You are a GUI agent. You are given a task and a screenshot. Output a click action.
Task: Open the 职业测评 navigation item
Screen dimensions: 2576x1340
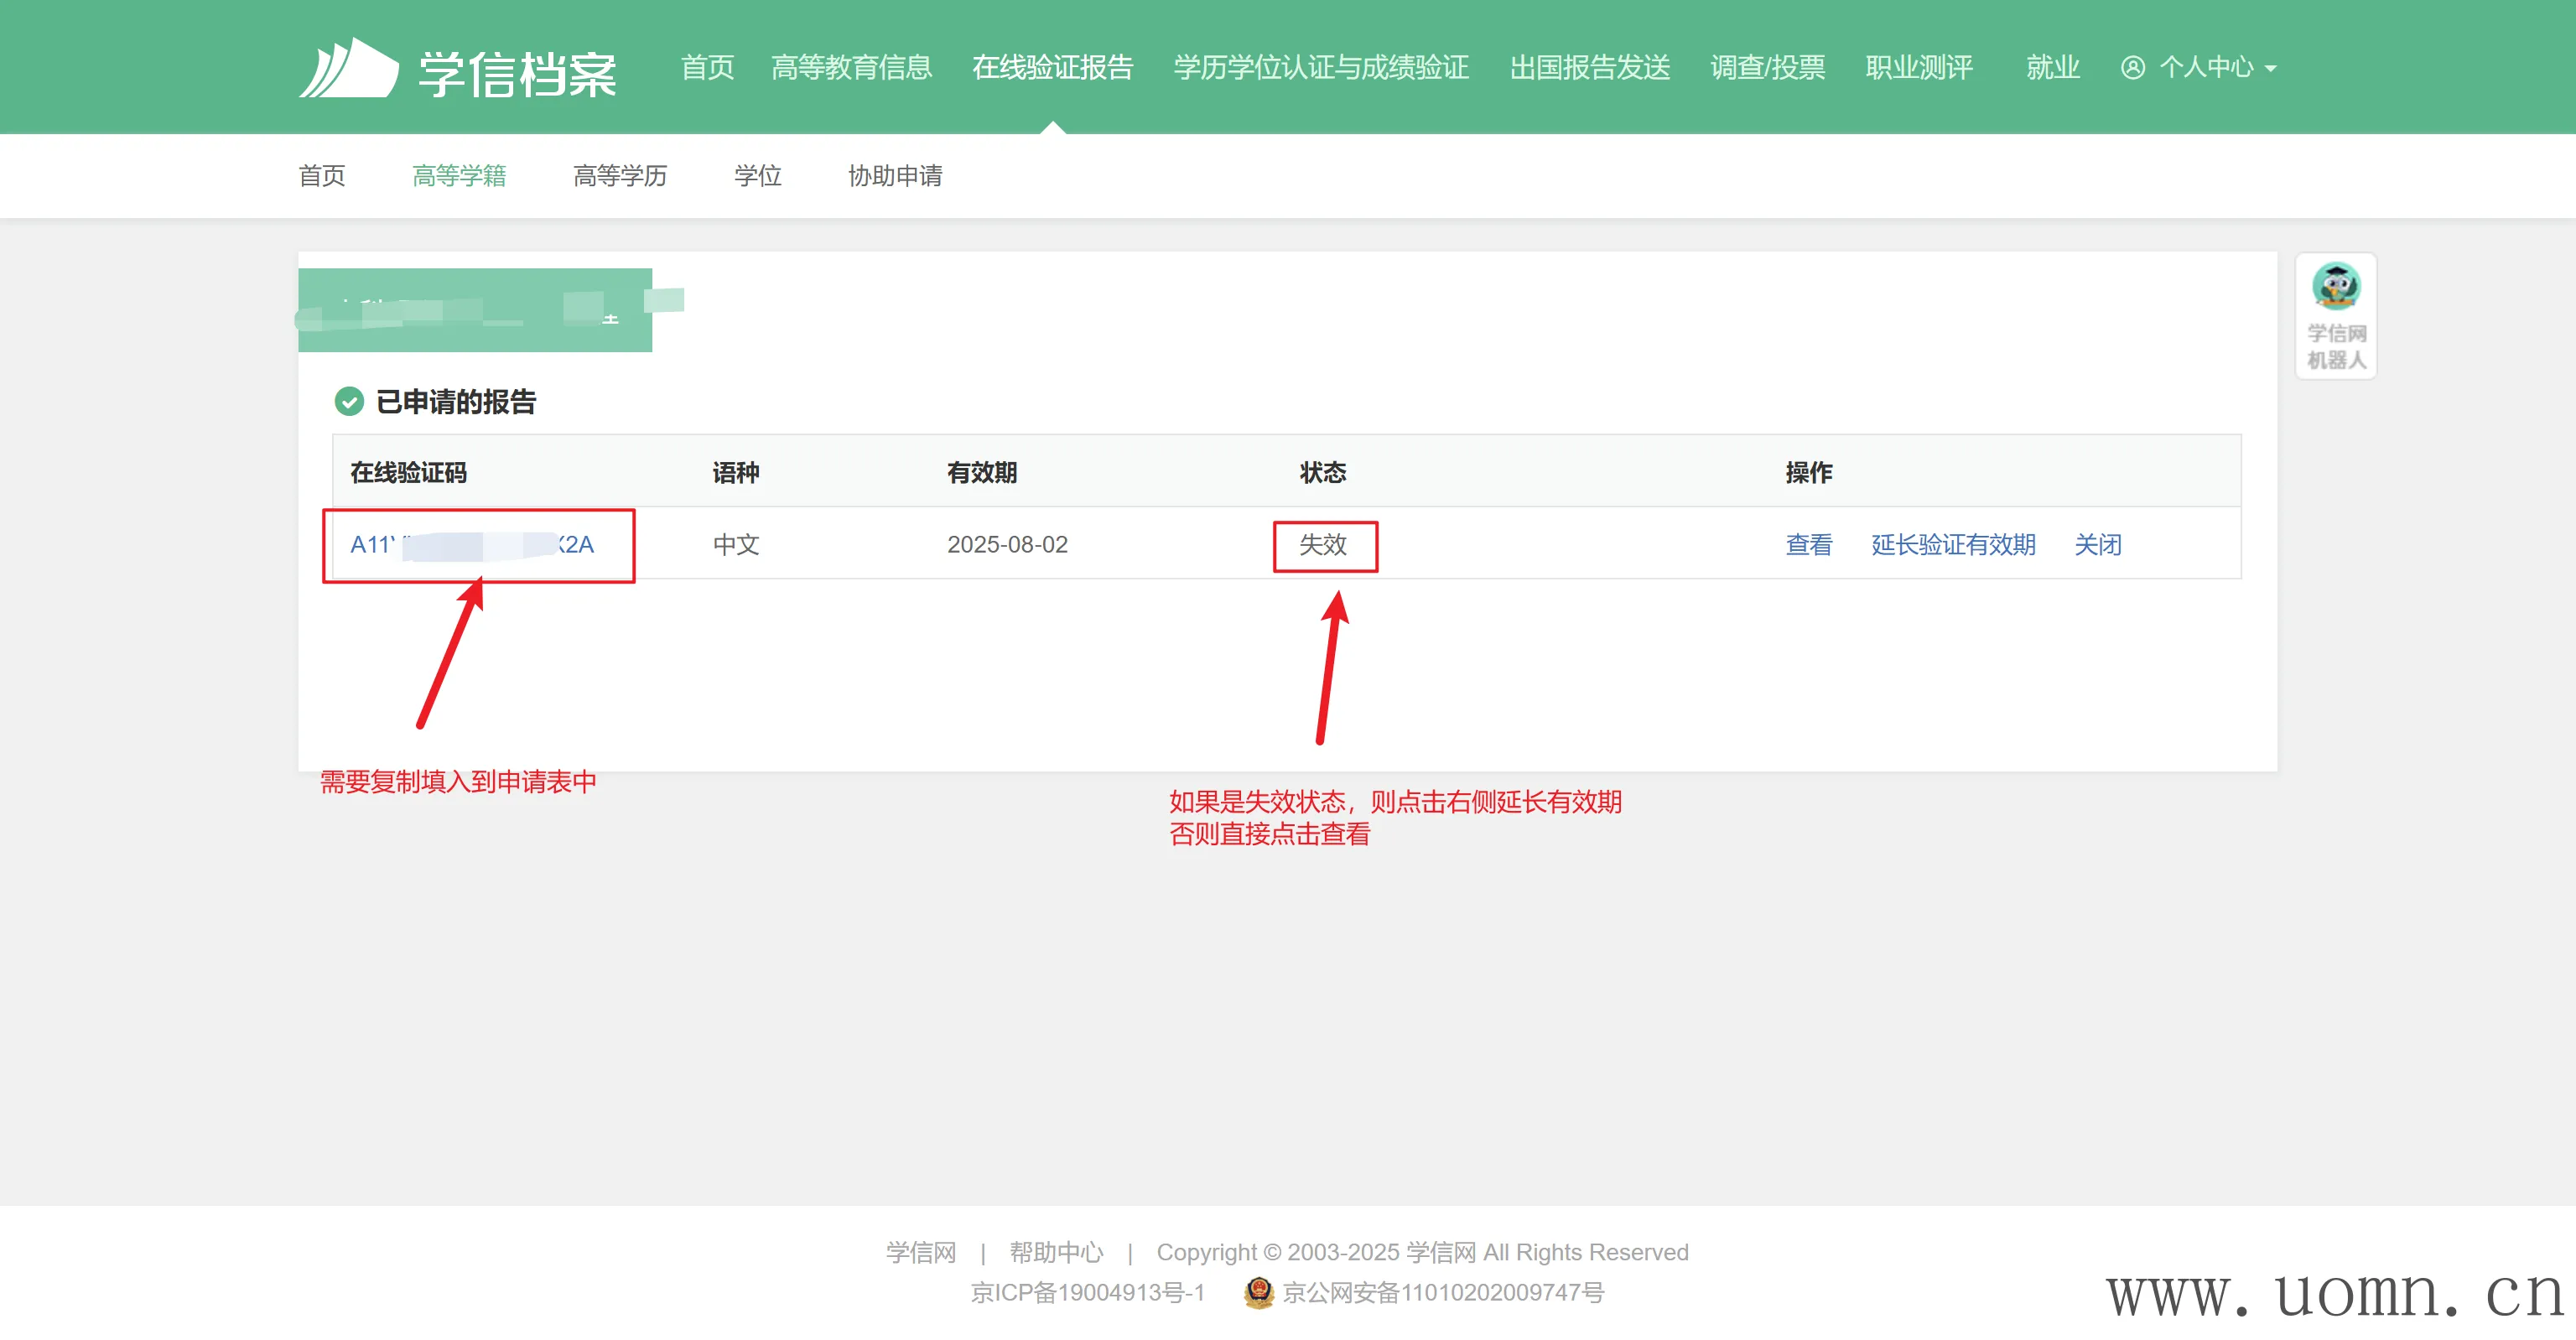(1918, 67)
